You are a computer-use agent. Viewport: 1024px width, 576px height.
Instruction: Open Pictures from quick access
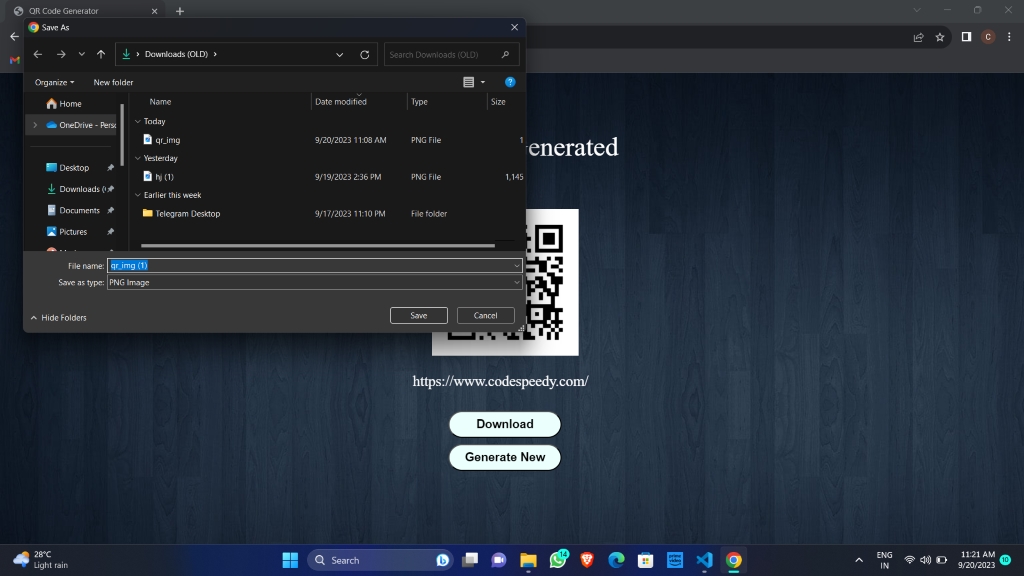[x=72, y=232]
